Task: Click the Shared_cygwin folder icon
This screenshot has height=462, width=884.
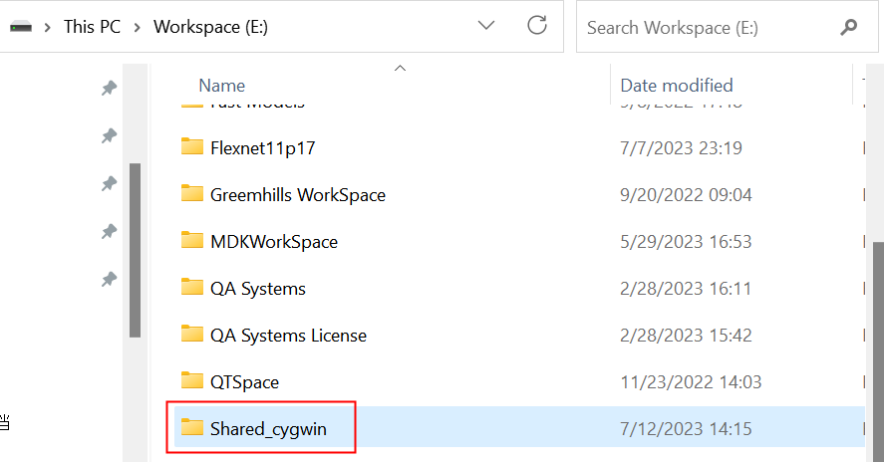Action: point(192,428)
